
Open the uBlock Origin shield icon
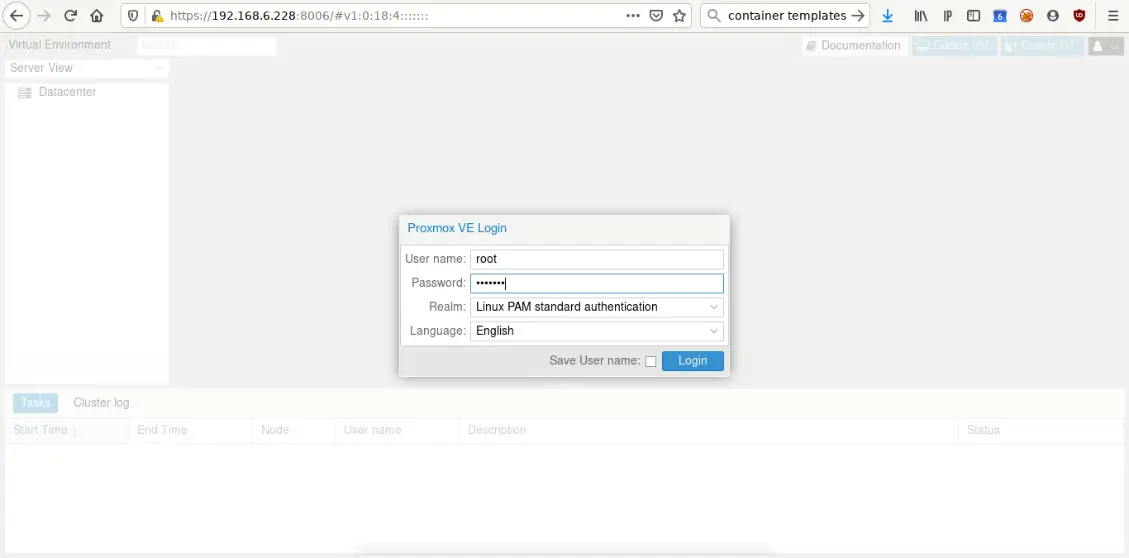point(1079,16)
